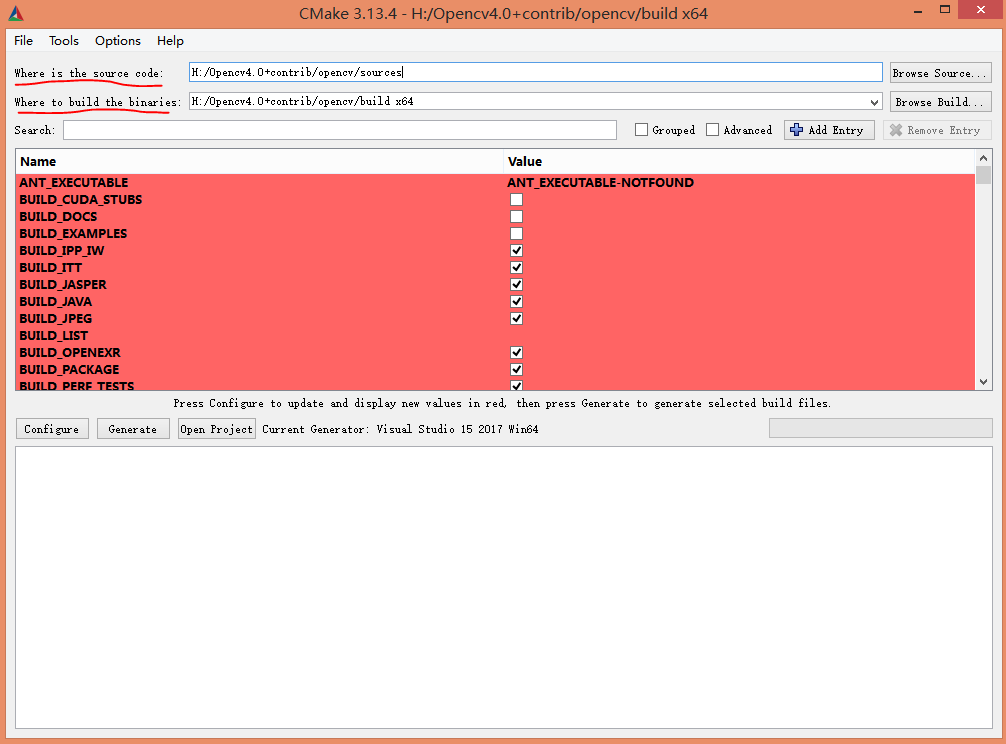This screenshot has width=1006, height=744.
Task: Click the Current Generator Visual Studio text
Action: pyautogui.click(x=400, y=429)
